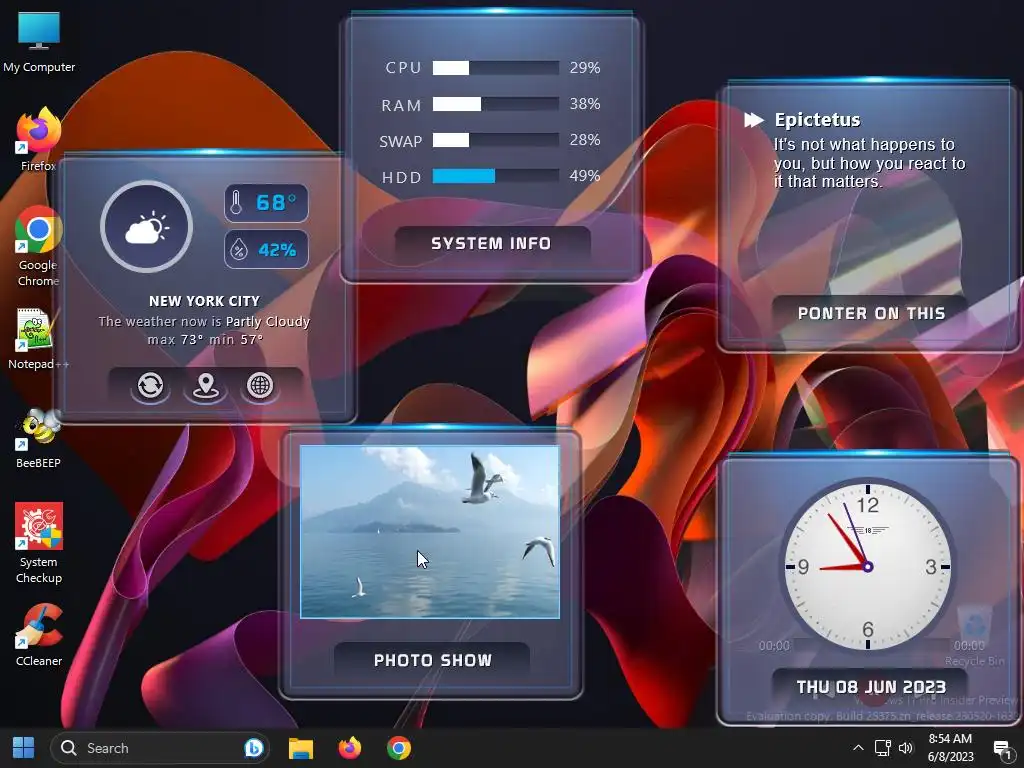Click the 'max 73° min 57°' text
The width and height of the screenshot is (1024, 768).
click(x=205, y=340)
